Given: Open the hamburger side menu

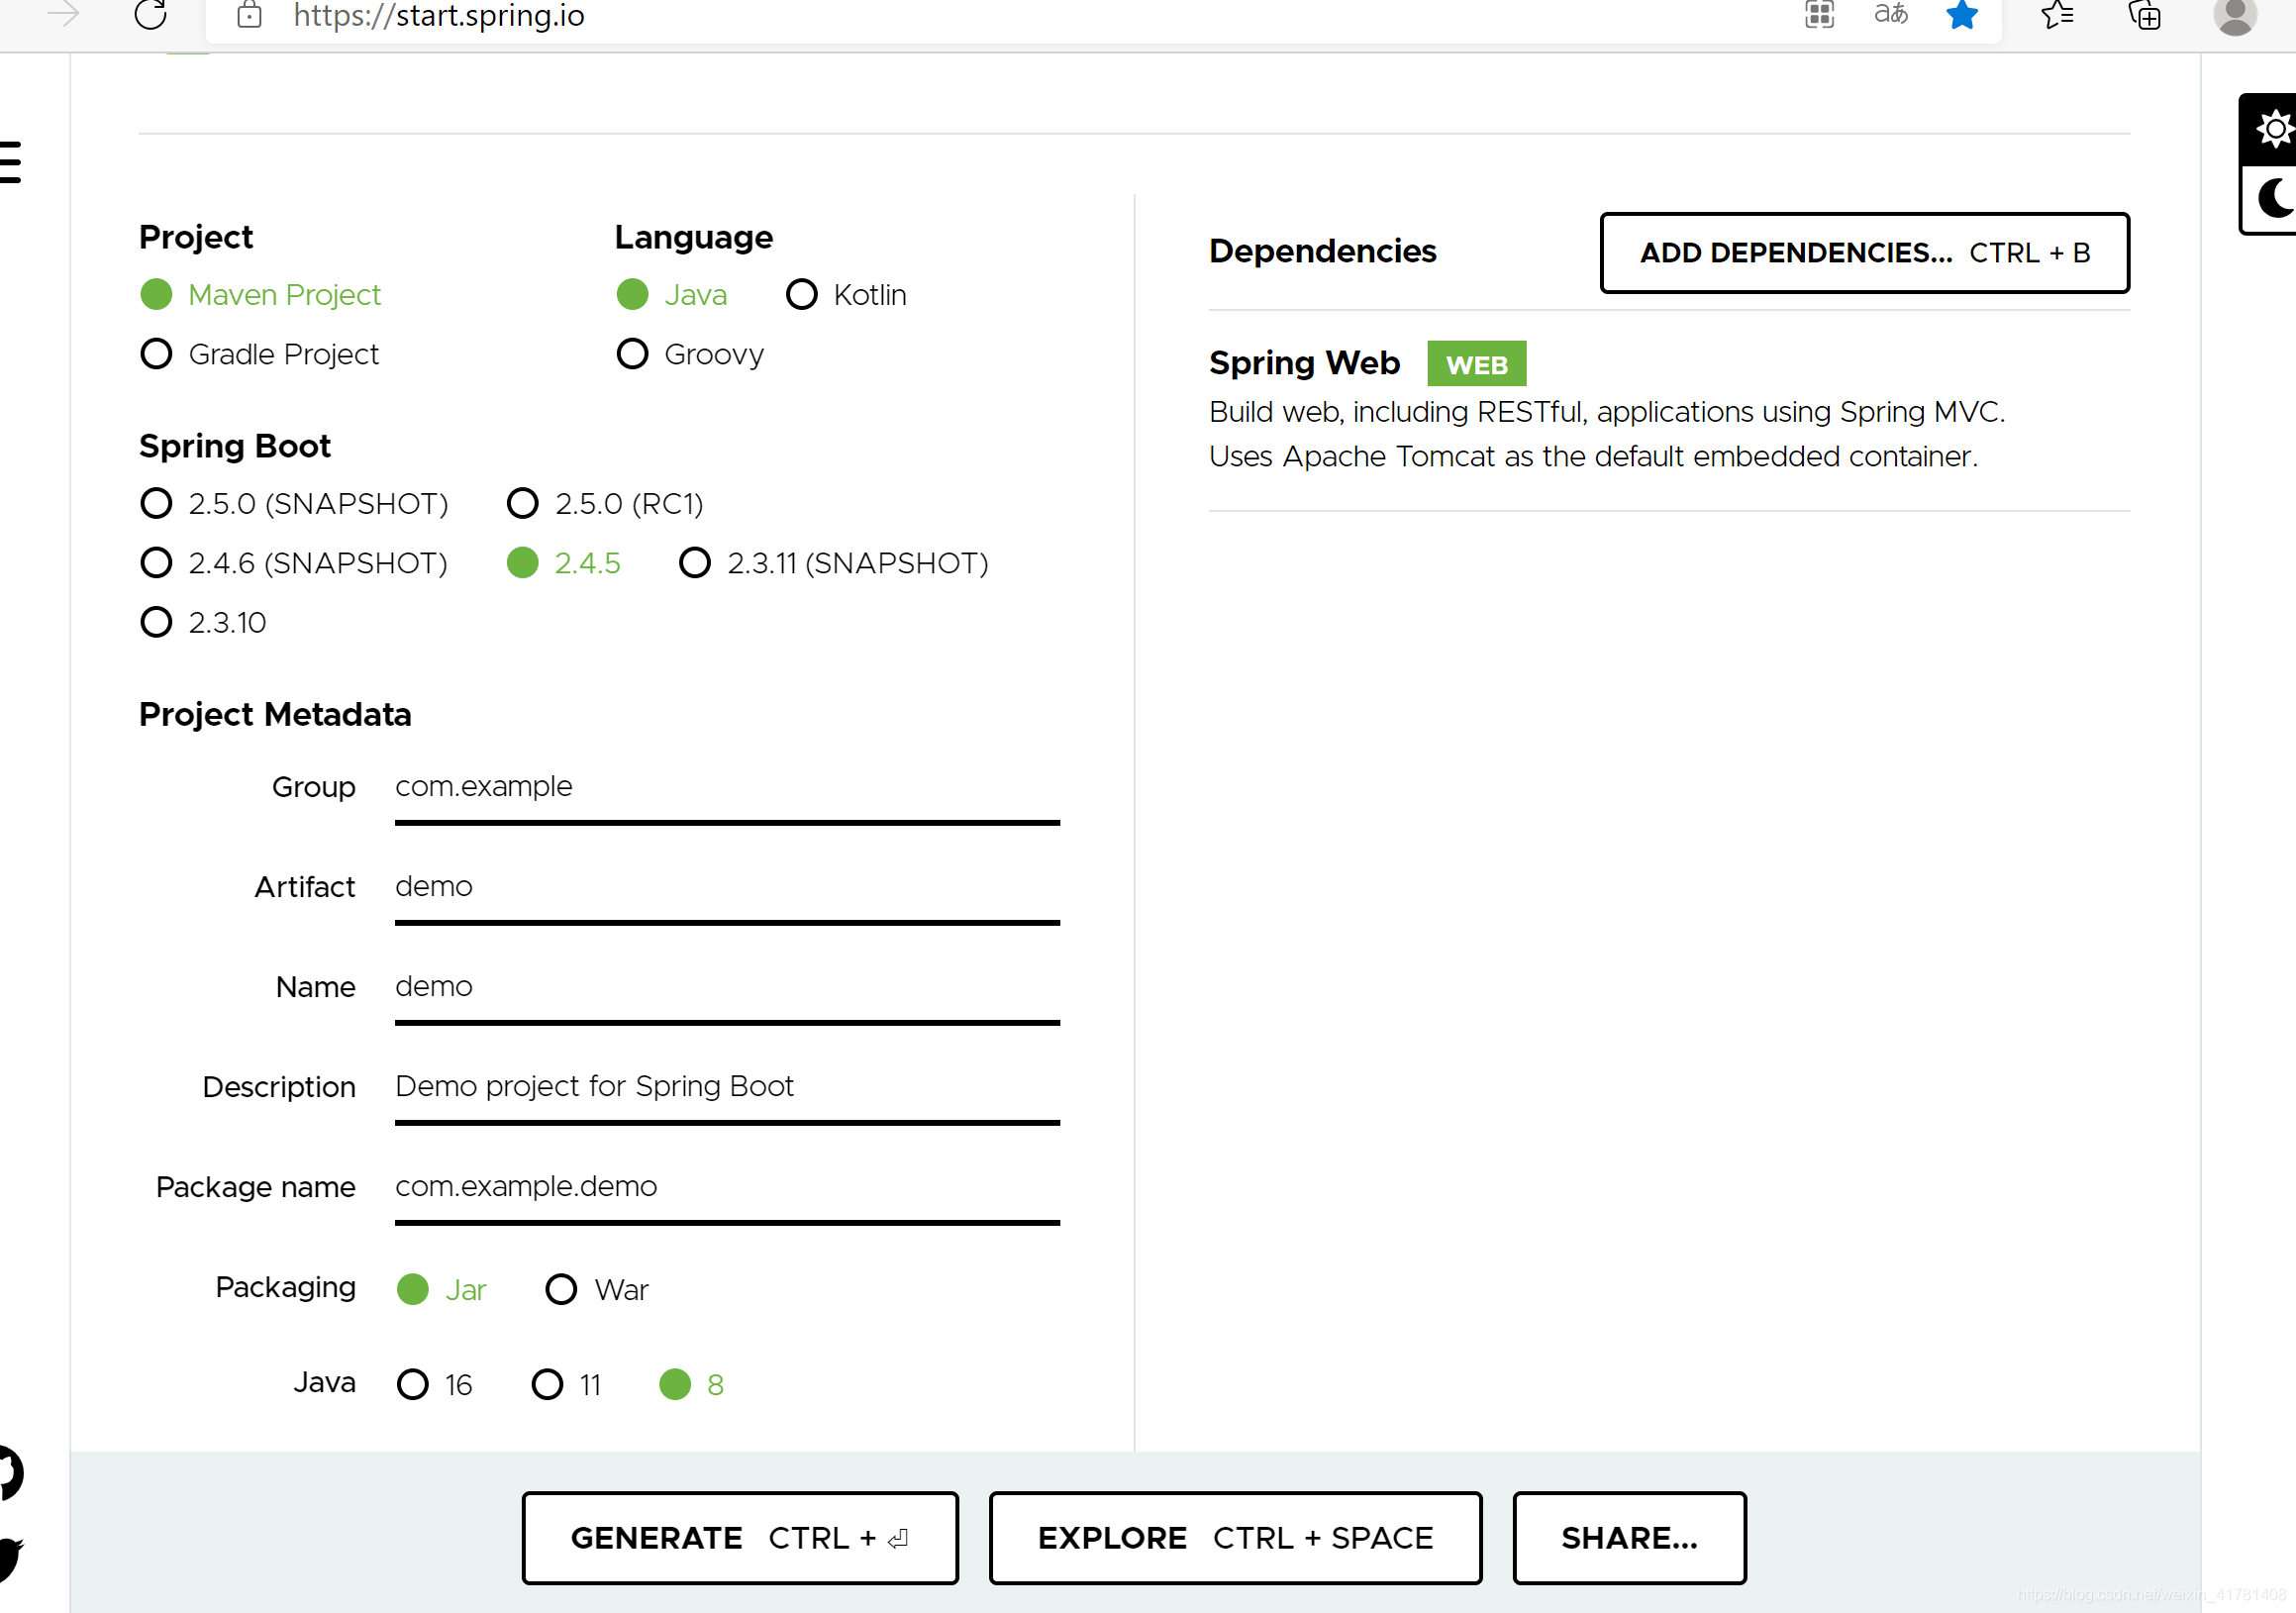Looking at the screenshot, I should 10,162.
